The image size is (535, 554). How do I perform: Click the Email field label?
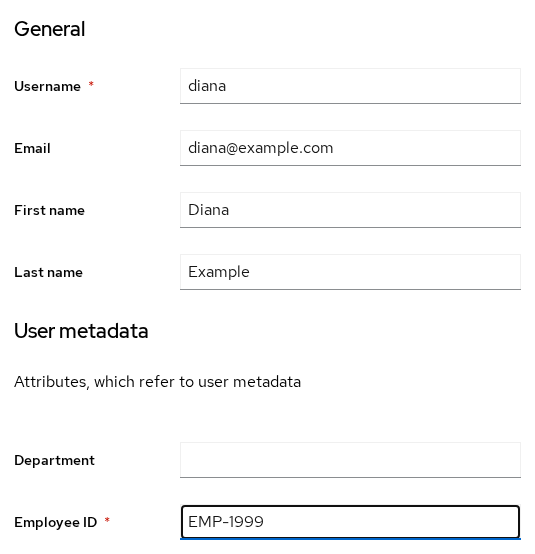[32, 148]
